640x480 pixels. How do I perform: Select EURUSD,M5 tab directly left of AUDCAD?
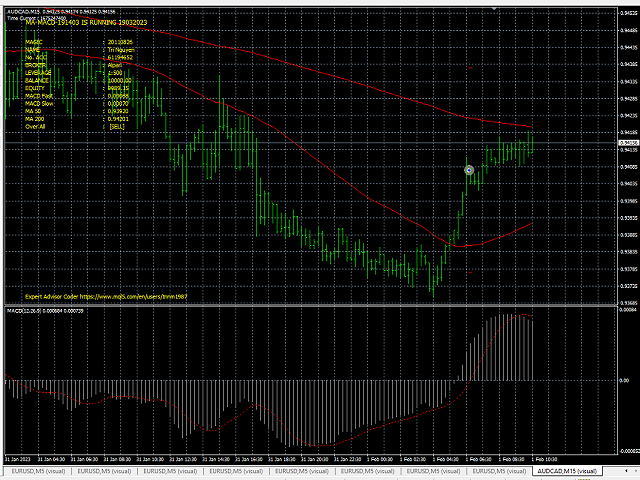click(x=497, y=470)
